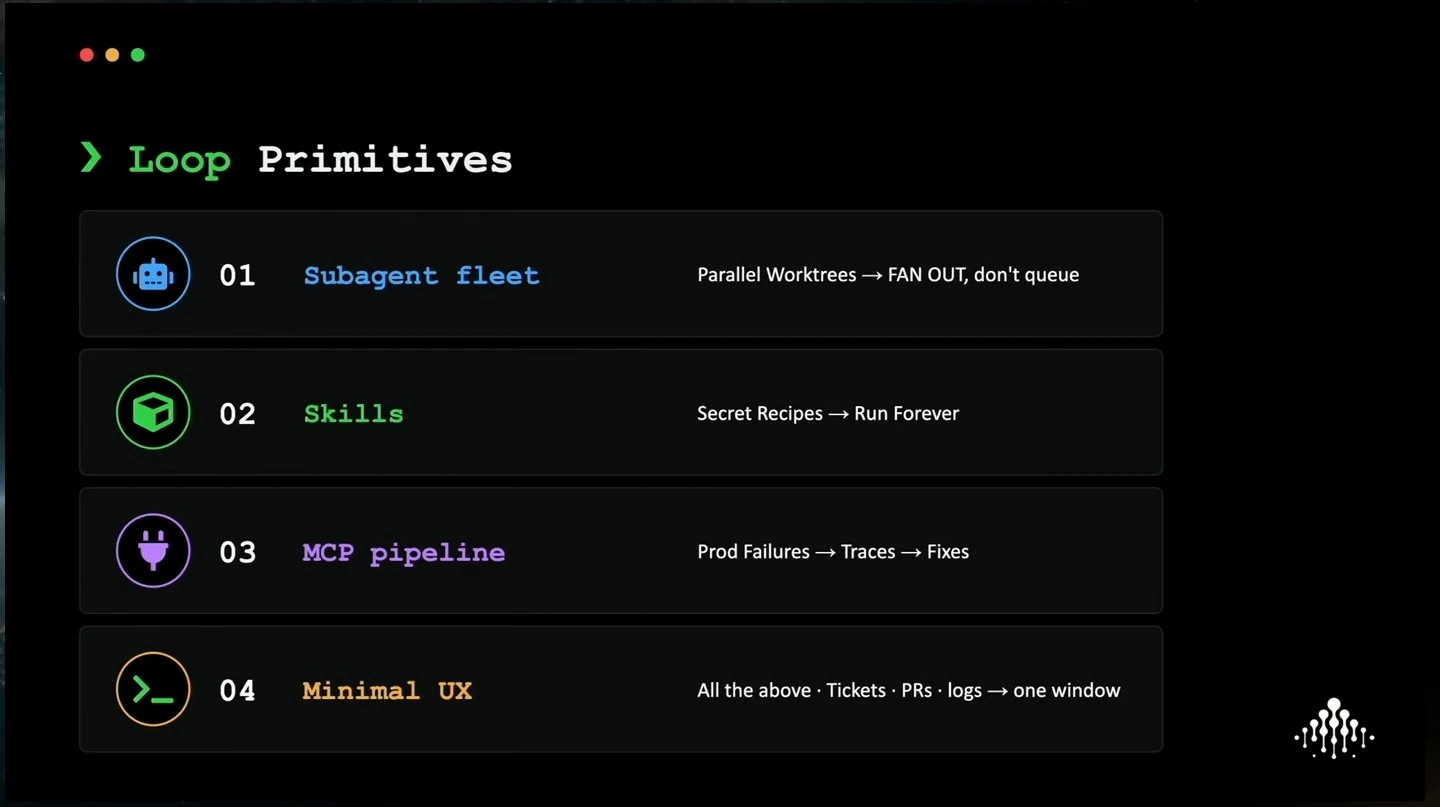Click the number "01"
The image size is (1440, 807).
tap(237, 275)
